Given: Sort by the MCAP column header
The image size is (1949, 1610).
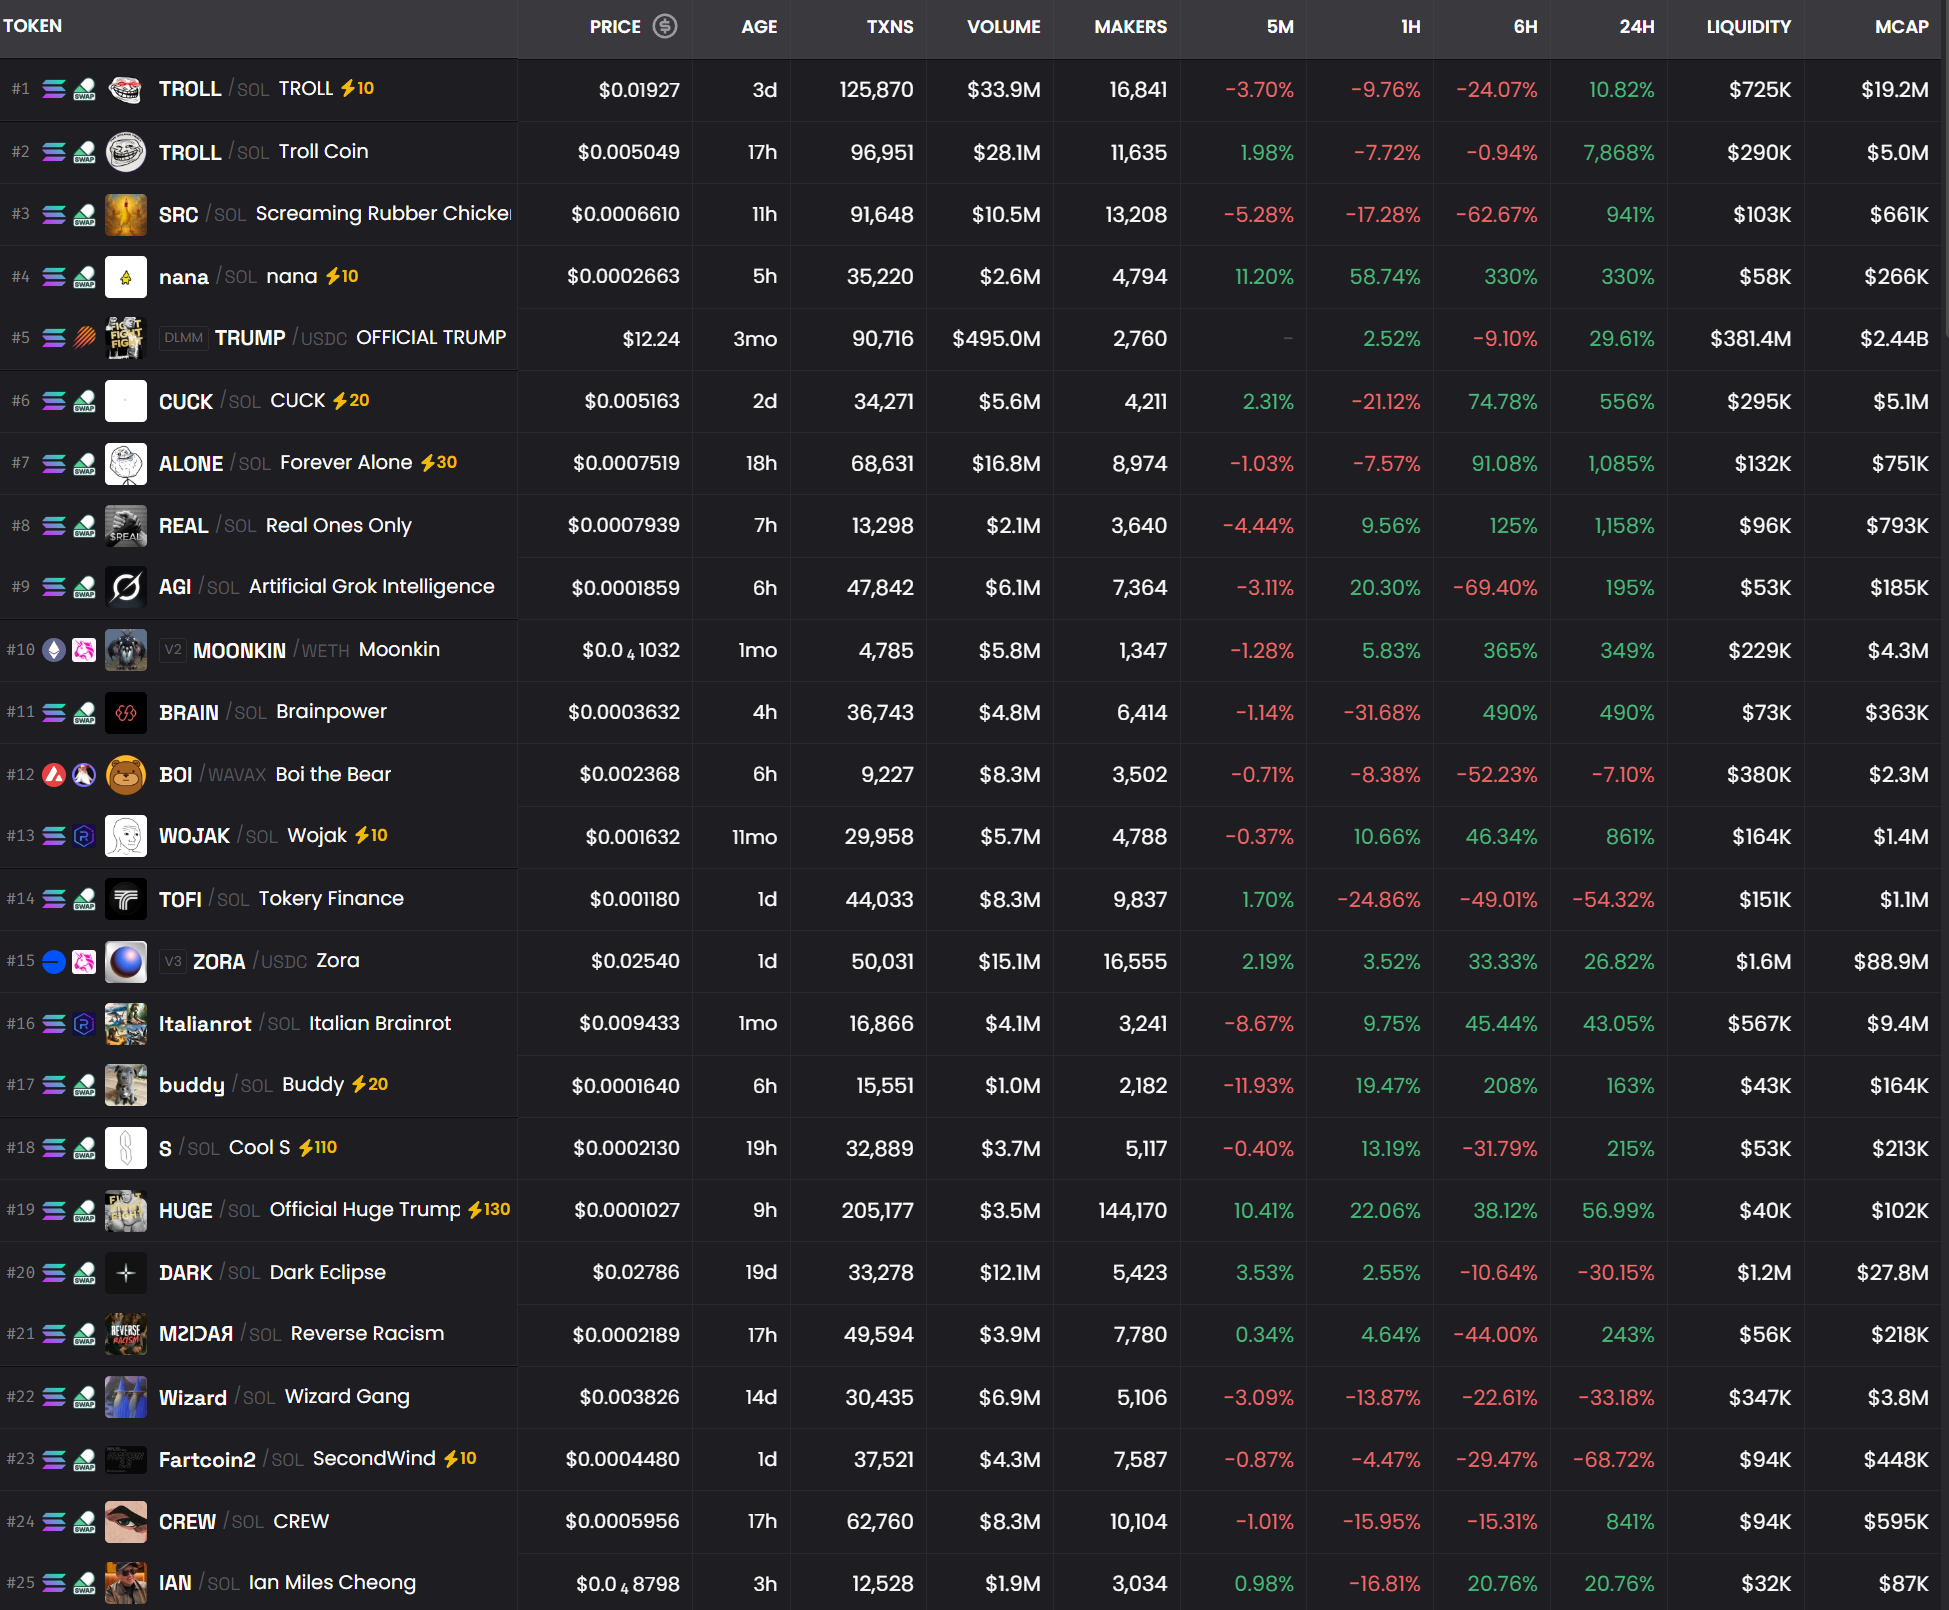Looking at the screenshot, I should coord(1901,27).
